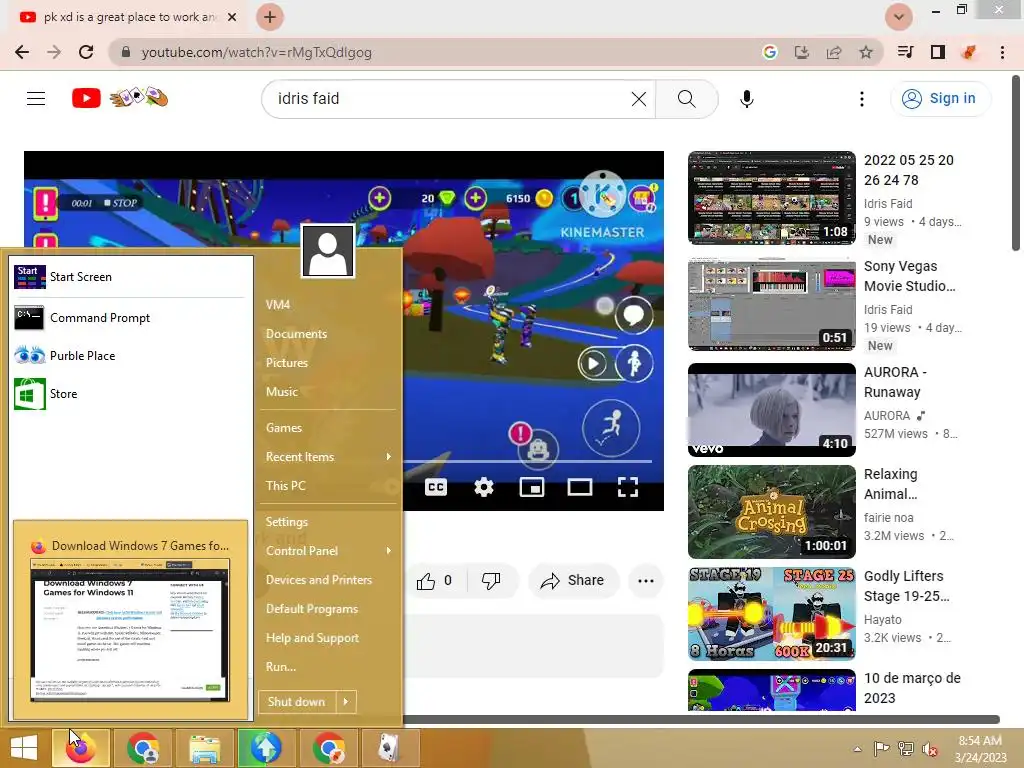Viewport: 1024px width, 768px height.
Task: Toggle the Chrome side panel
Action: (938, 52)
